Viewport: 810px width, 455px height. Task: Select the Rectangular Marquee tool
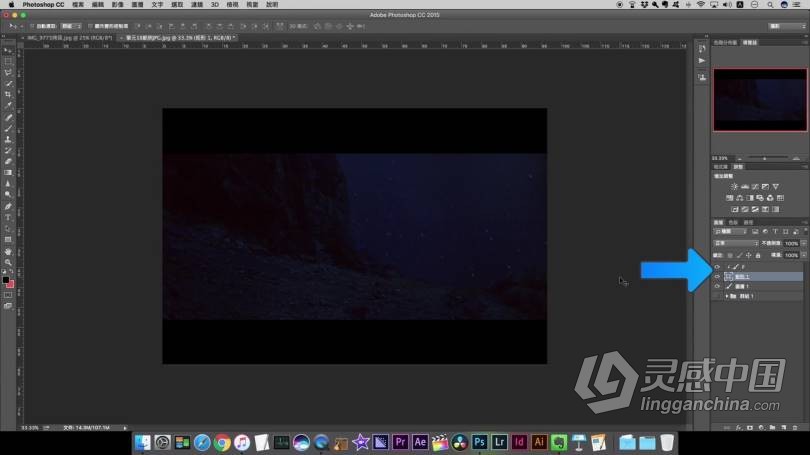8,61
